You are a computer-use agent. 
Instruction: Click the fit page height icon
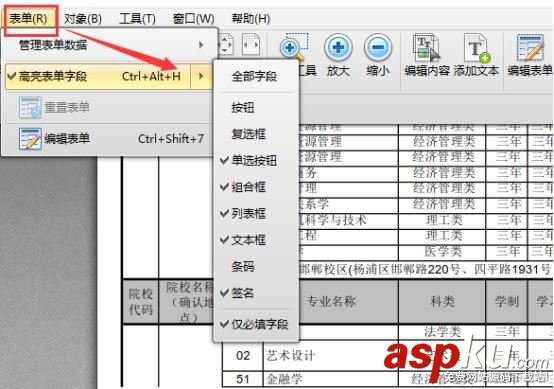pos(226,45)
